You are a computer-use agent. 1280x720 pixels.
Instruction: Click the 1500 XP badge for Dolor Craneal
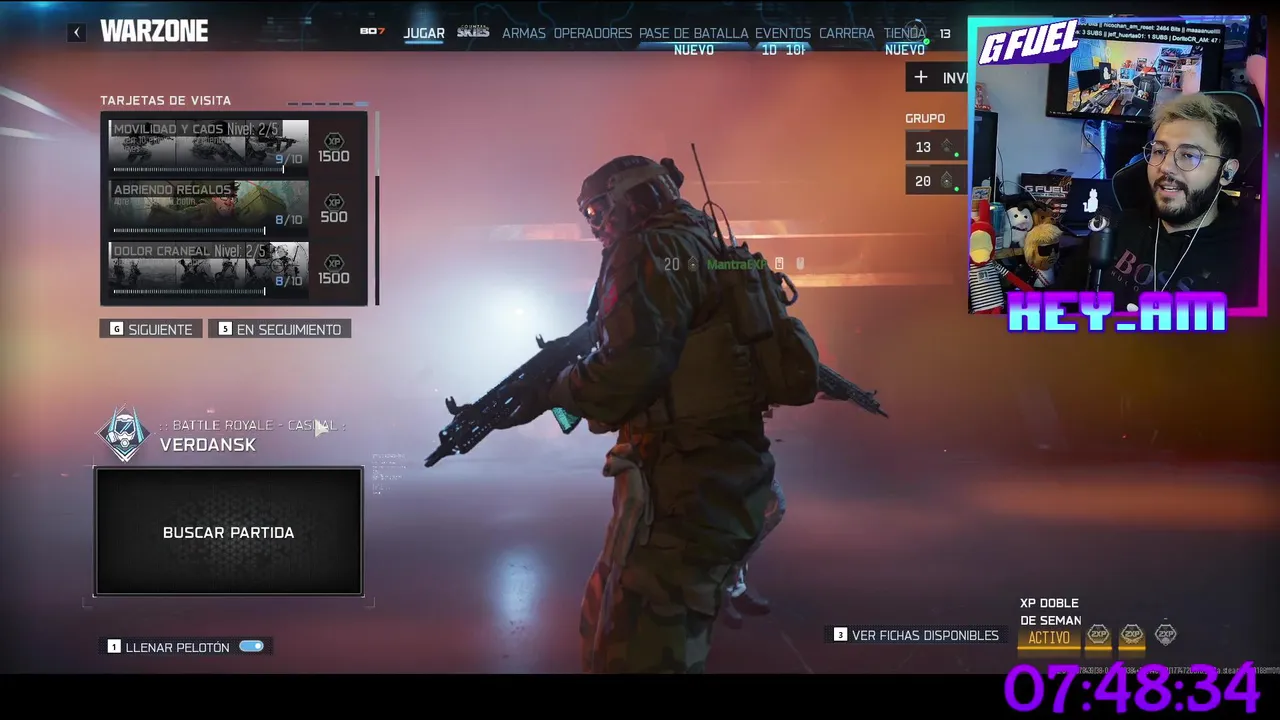pos(334,270)
